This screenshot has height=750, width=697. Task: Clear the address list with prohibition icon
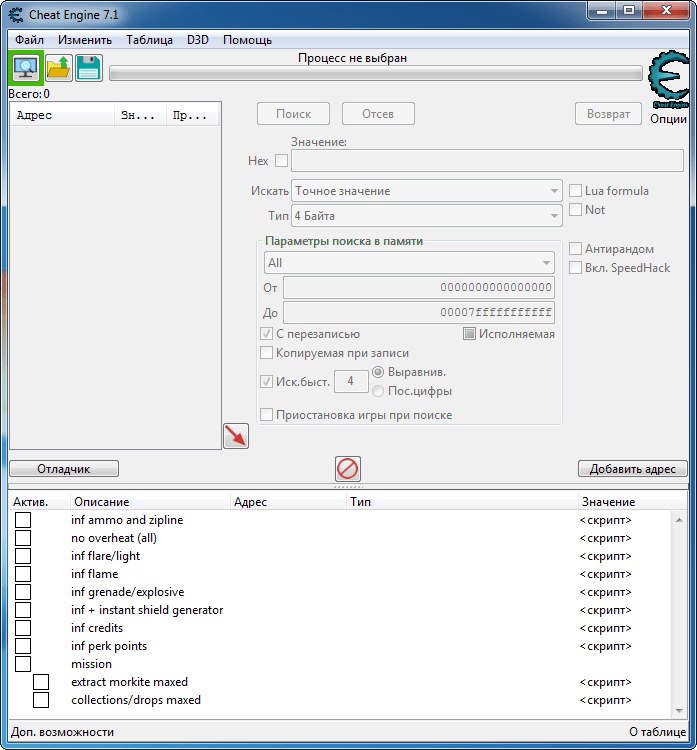click(348, 468)
